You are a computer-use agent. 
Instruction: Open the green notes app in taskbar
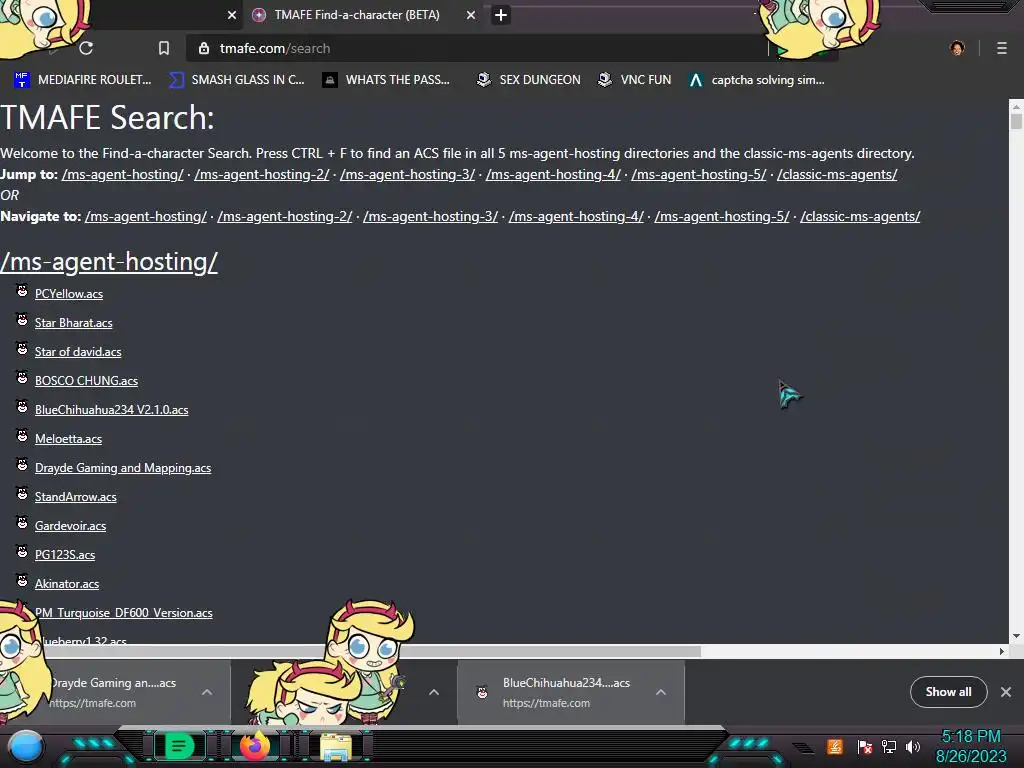tap(179, 746)
